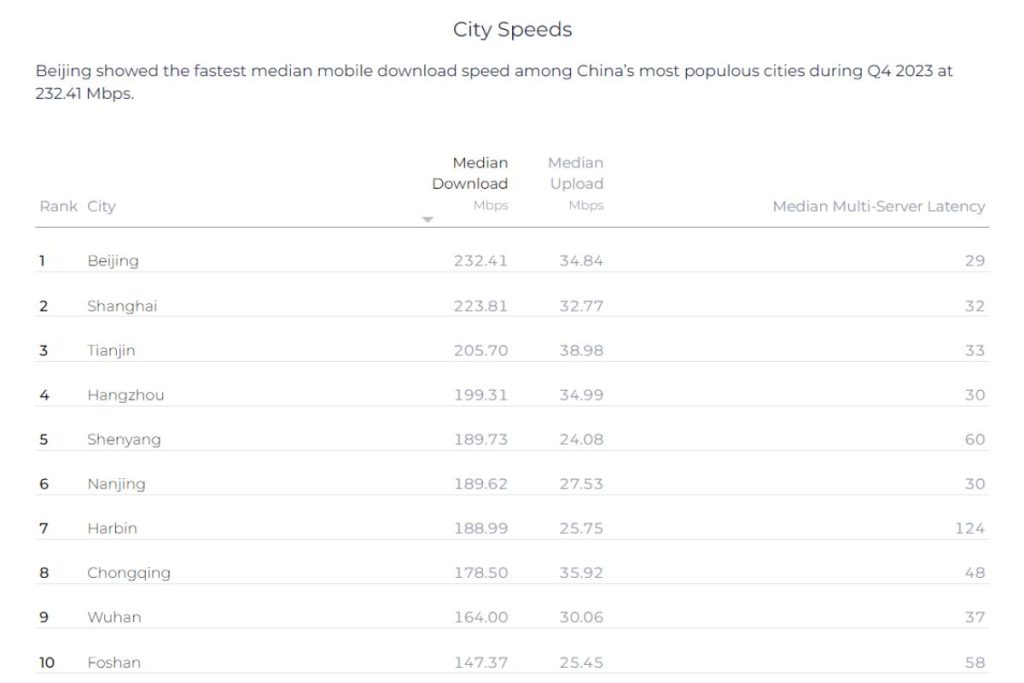Click the Chongqing city name
This screenshot has width=1024, height=683.
pyautogui.click(x=129, y=573)
